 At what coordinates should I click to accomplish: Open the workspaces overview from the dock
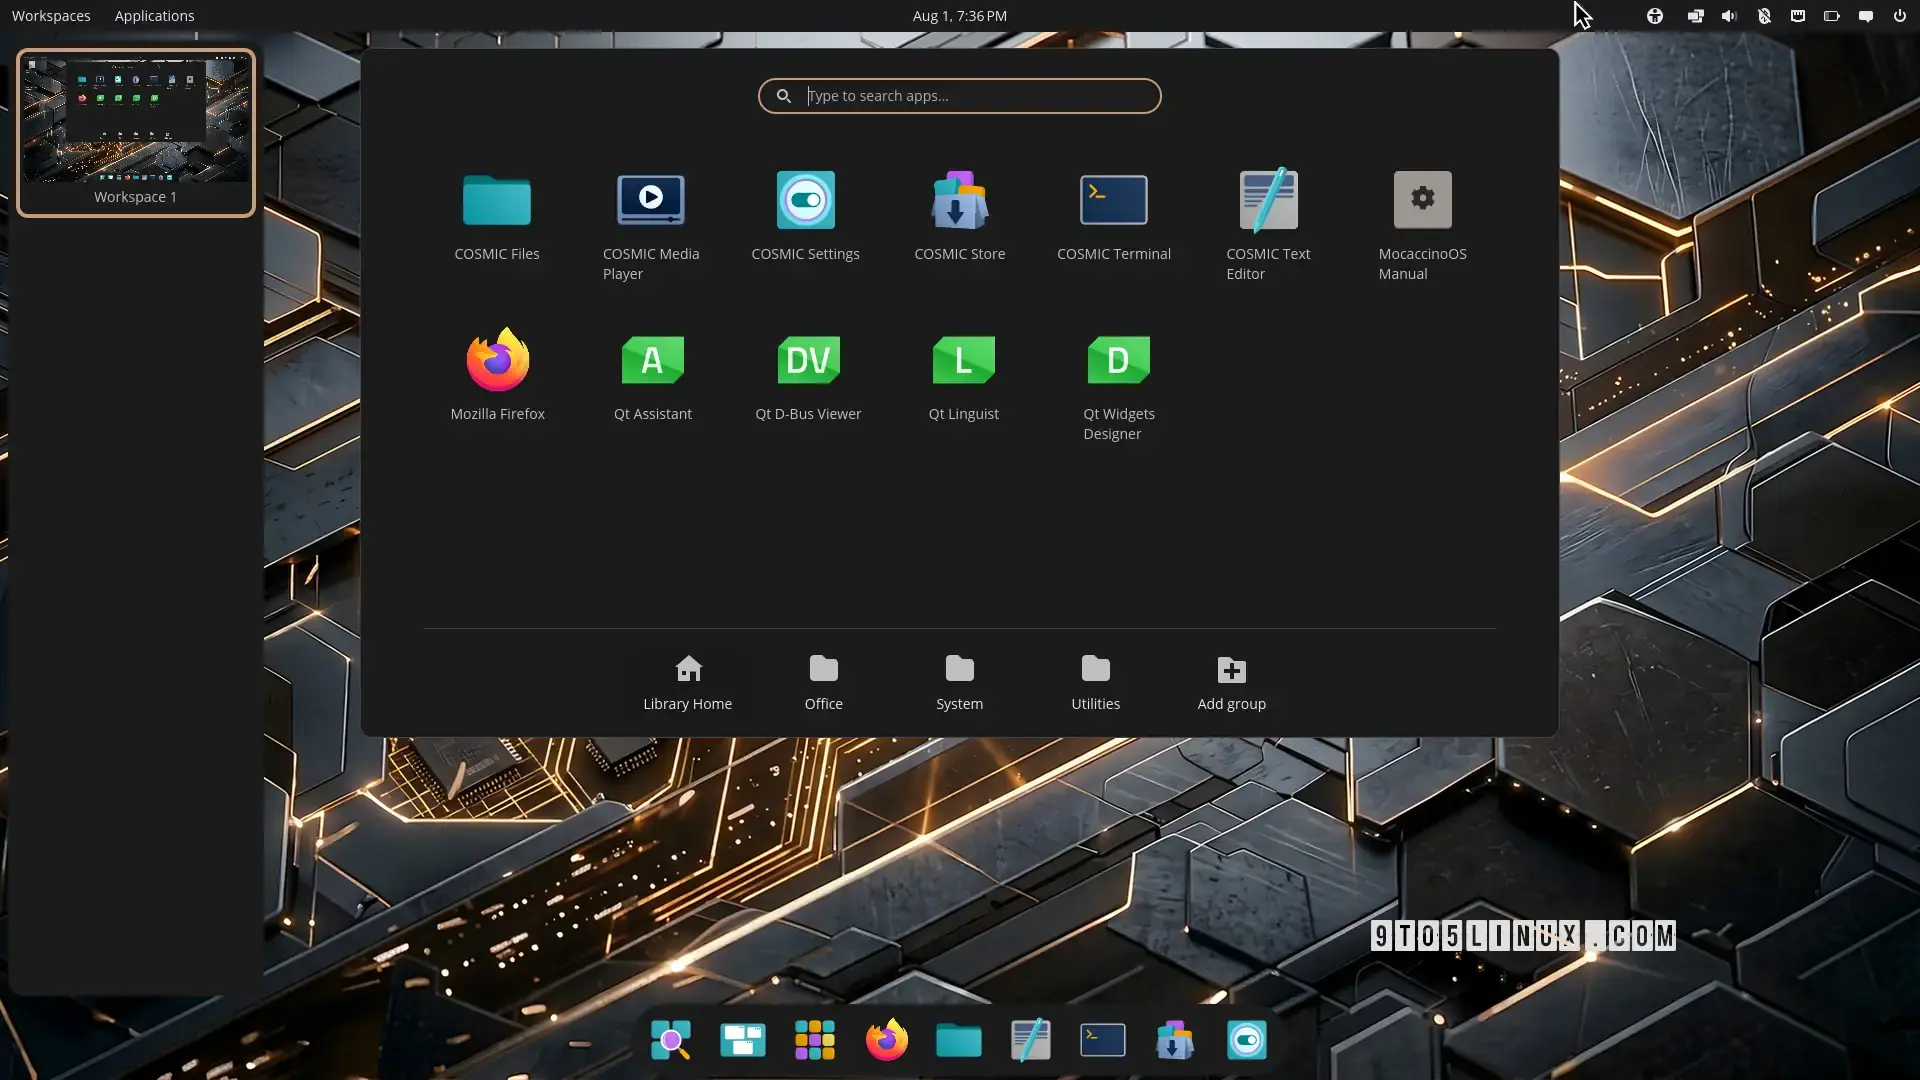742,1040
